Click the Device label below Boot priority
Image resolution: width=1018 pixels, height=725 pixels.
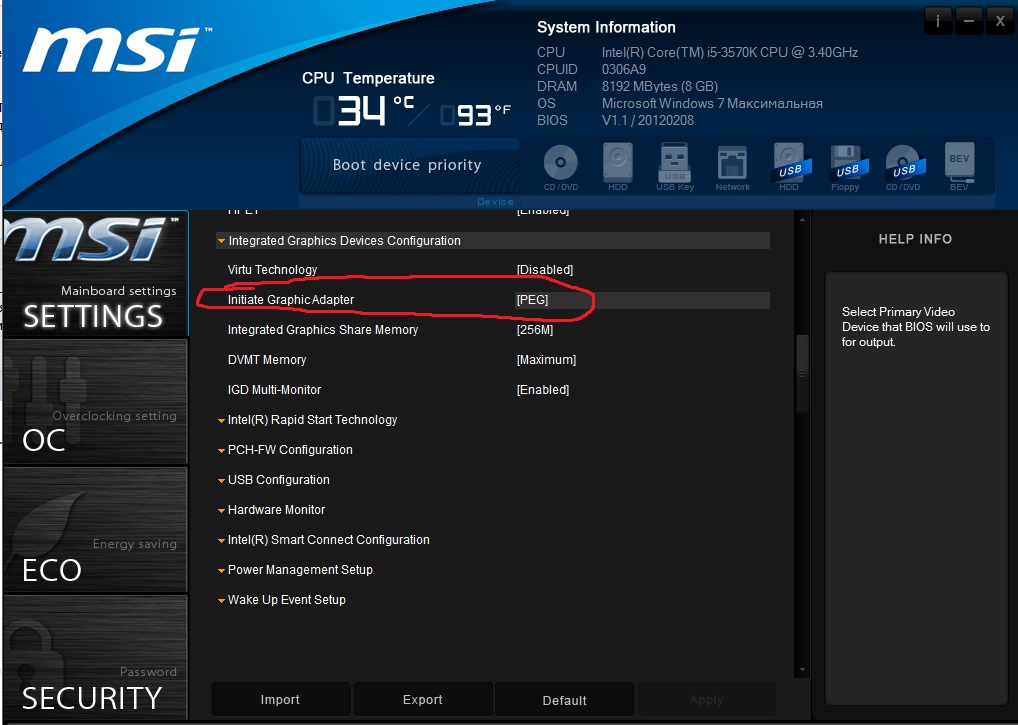pos(495,202)
